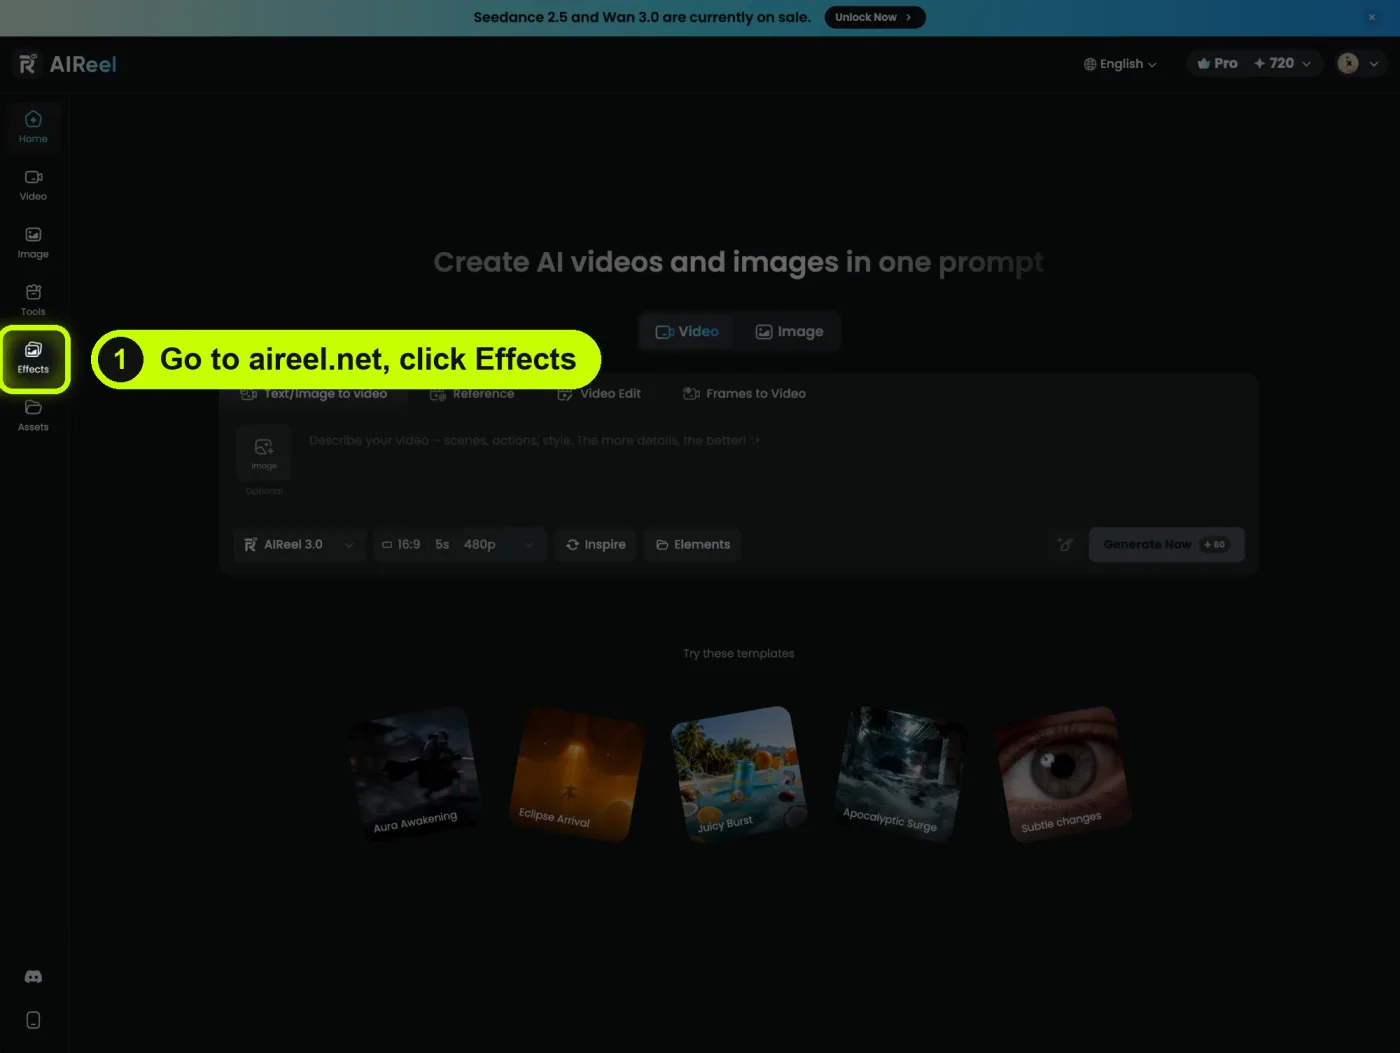Screen dimensions: 1400x1053
Task: Open the Juicy Burst template
Action: coord(739,773)
